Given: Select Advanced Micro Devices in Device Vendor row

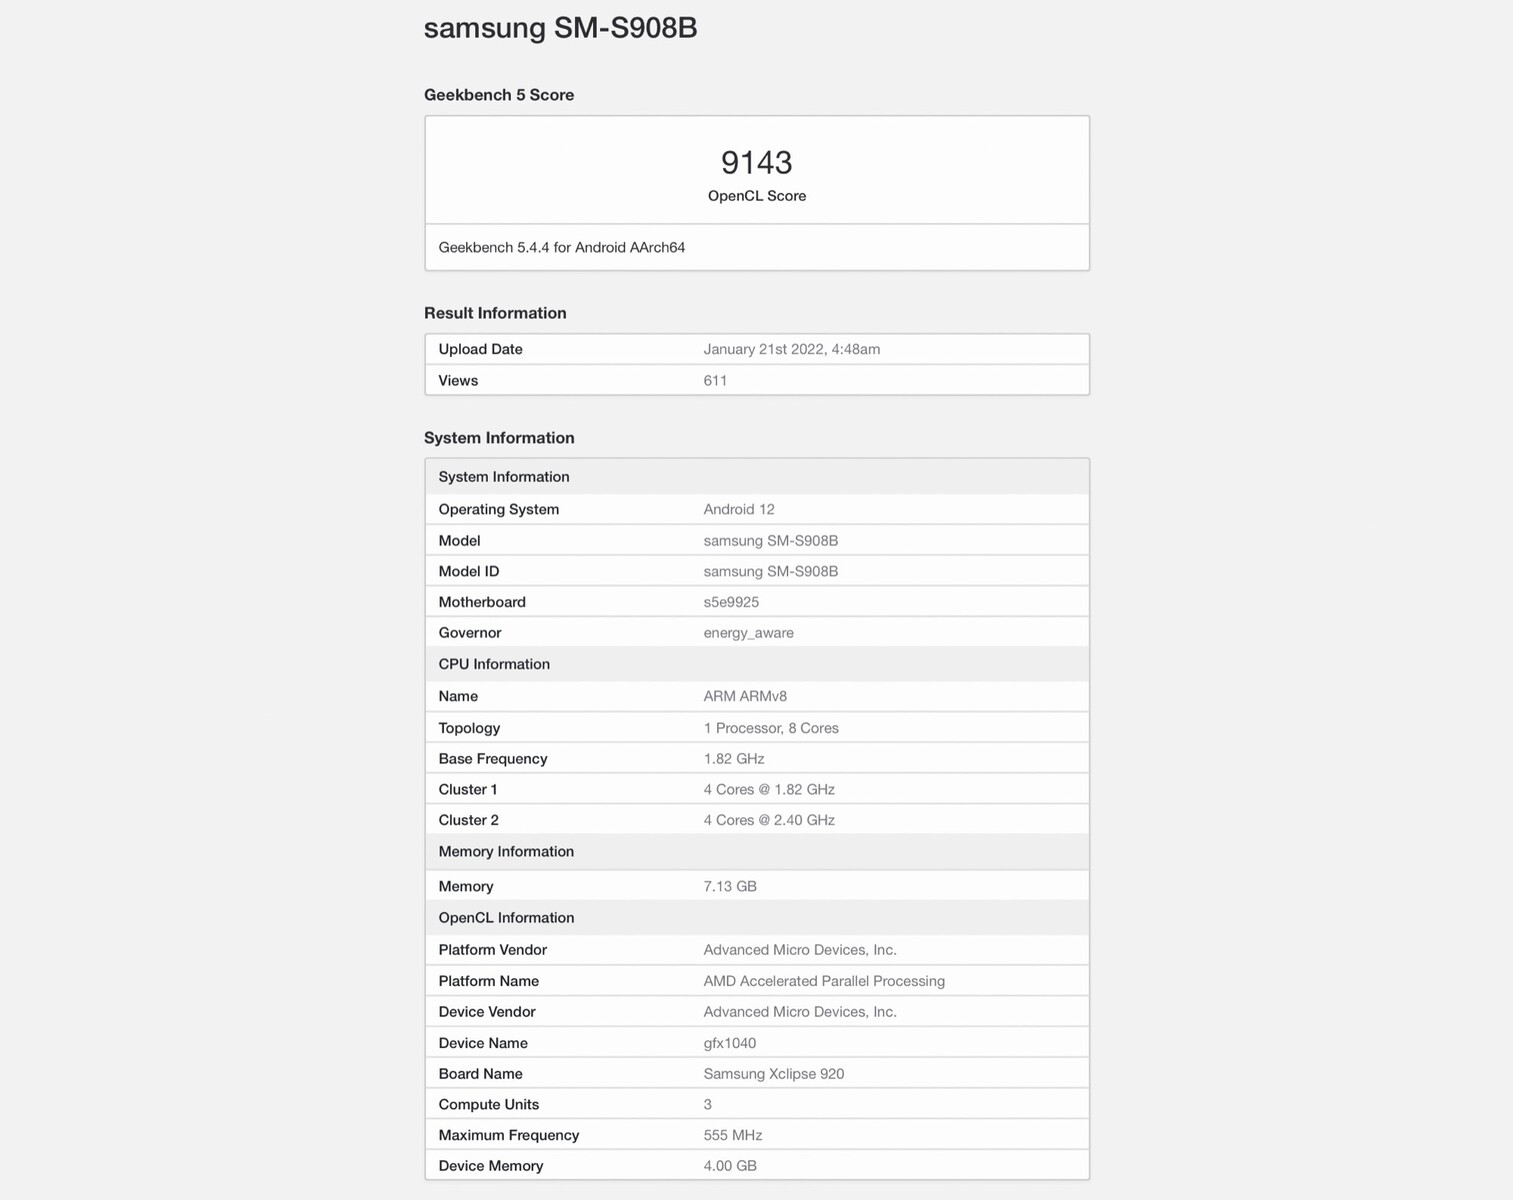Looking at the screenshot, I should (x=800, y=1012).
